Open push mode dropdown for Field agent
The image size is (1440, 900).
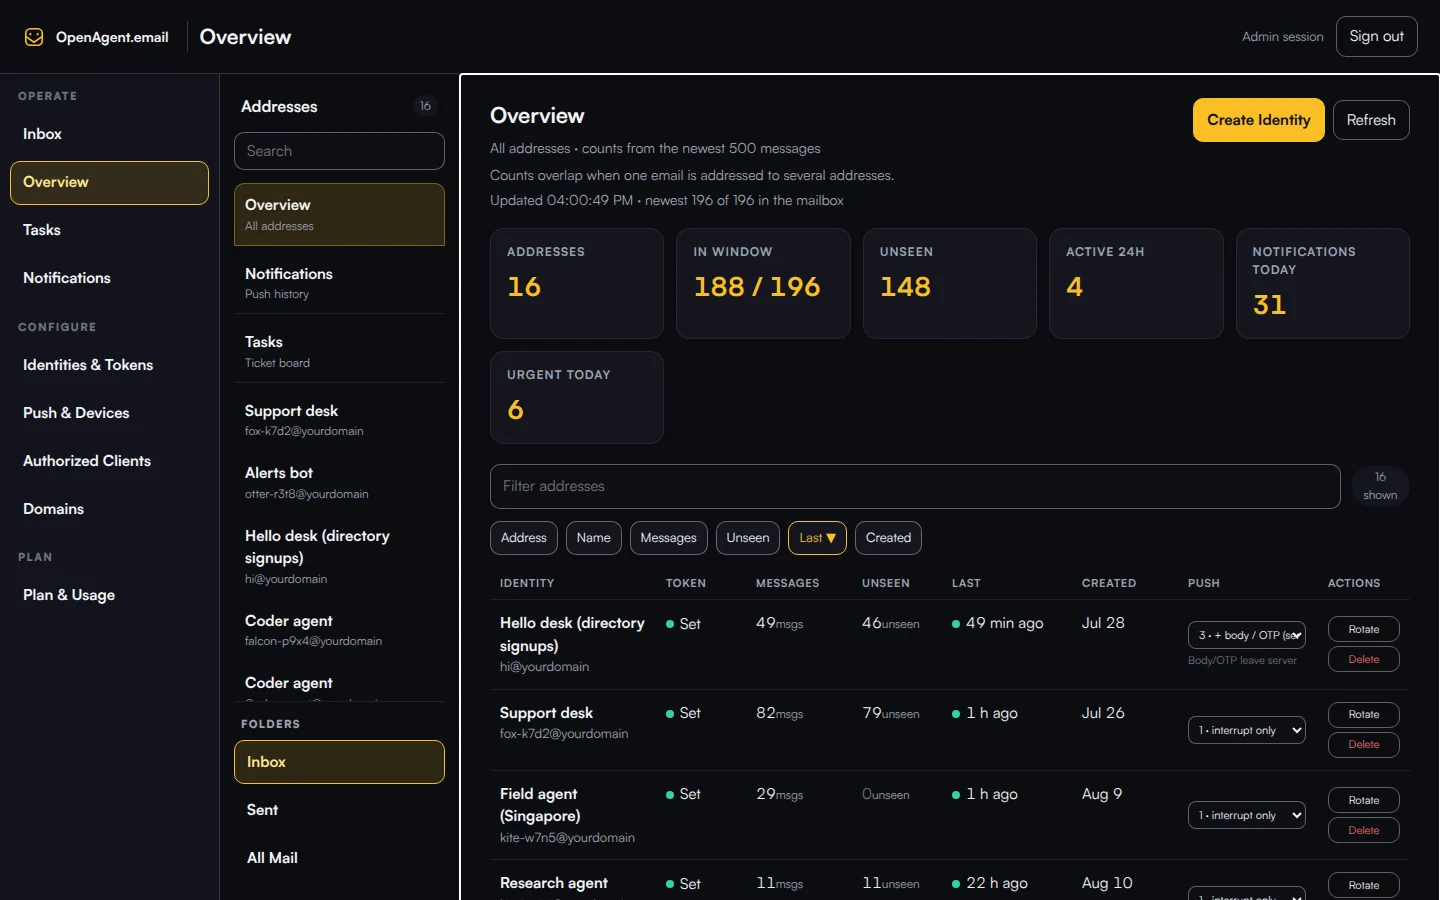(1247, 815)
